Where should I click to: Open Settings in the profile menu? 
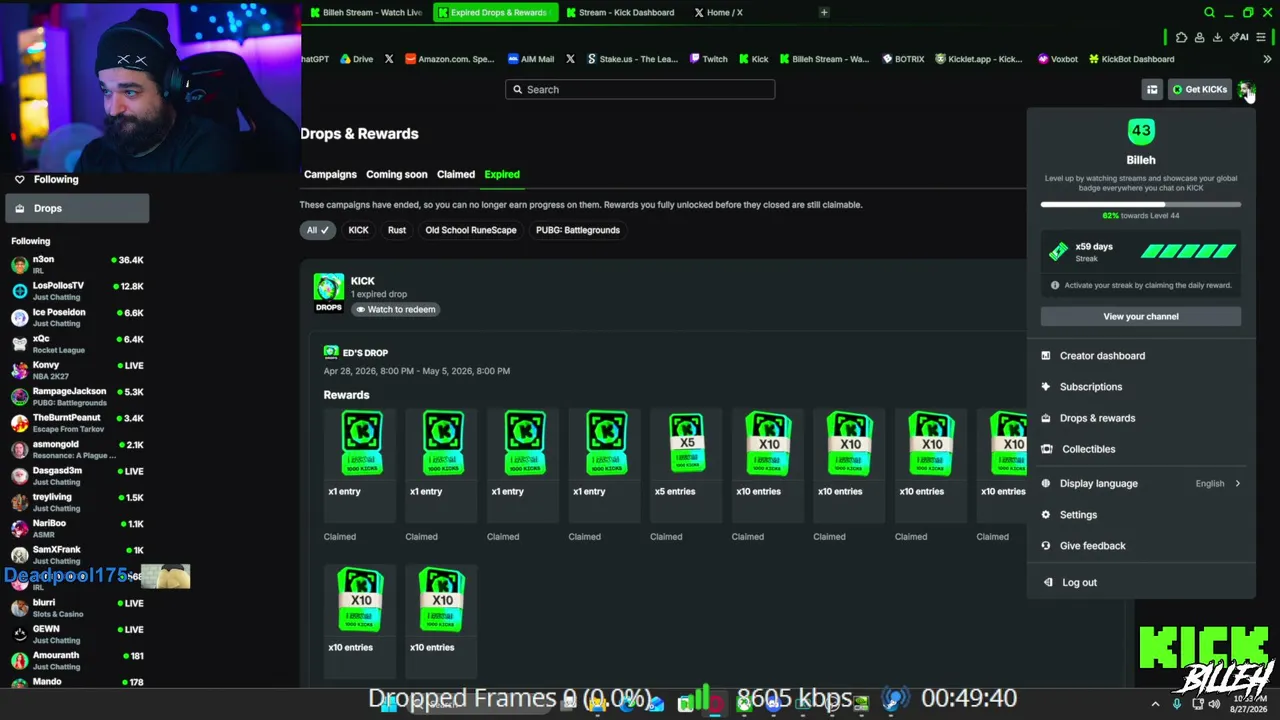1141,515
